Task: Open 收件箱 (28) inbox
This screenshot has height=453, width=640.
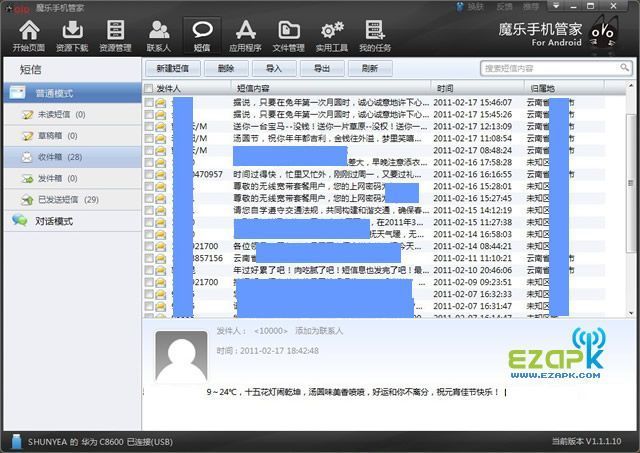Action: click(x=72, y=157)
